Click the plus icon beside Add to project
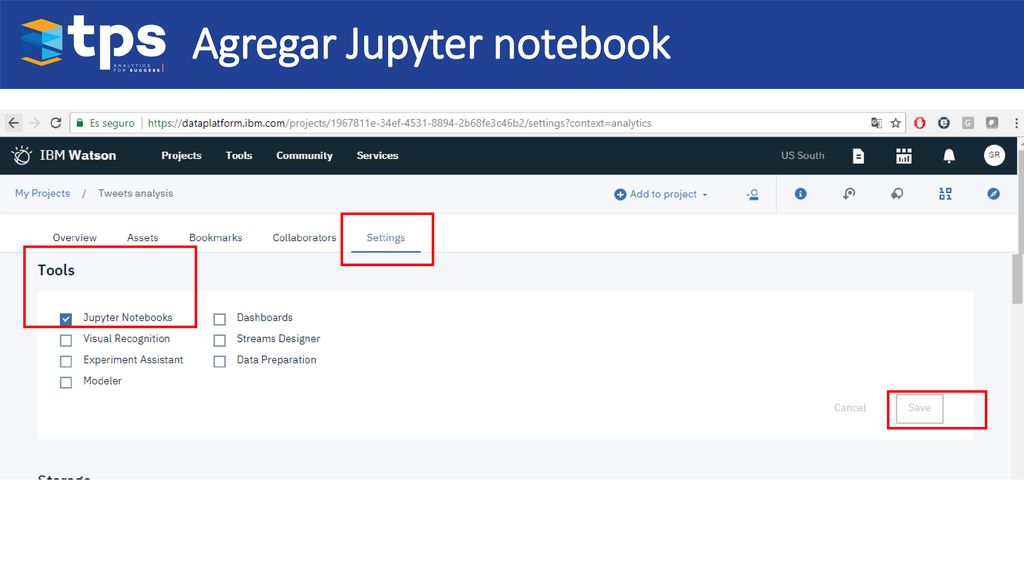Screen dimensions: 1024x576 620,195
